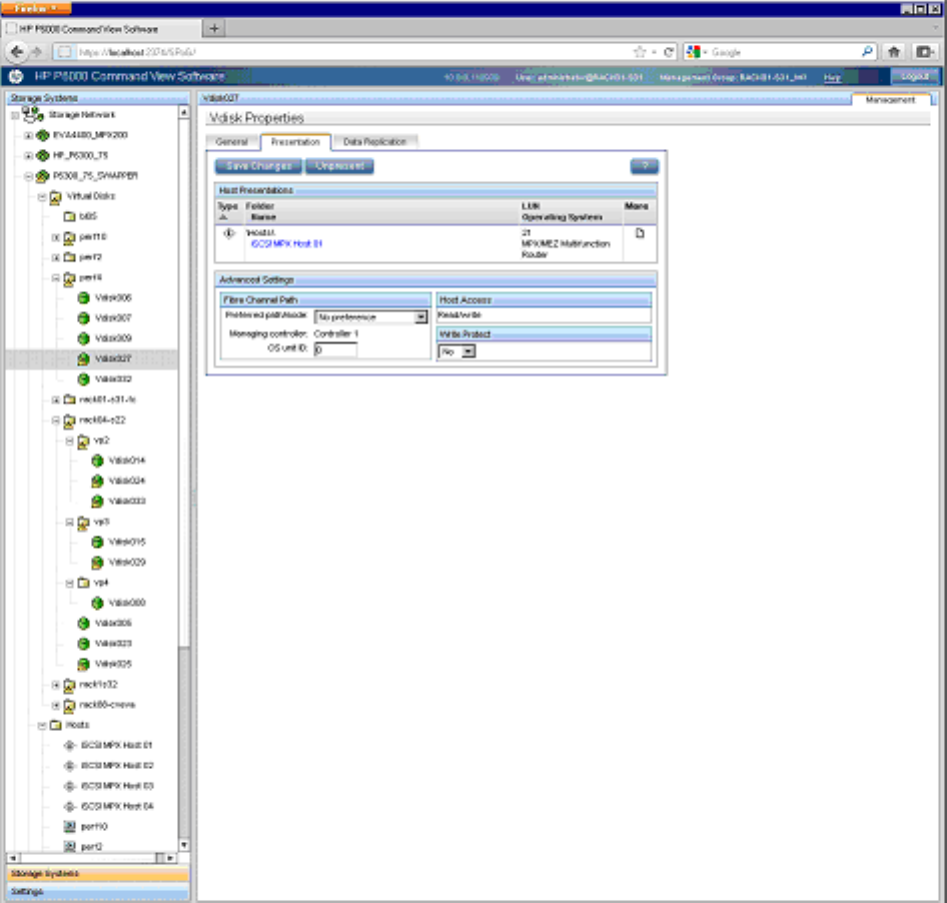Click the iSCSI MPX Host 04 tree icon

pyautogui.click(x=69, y=806)
